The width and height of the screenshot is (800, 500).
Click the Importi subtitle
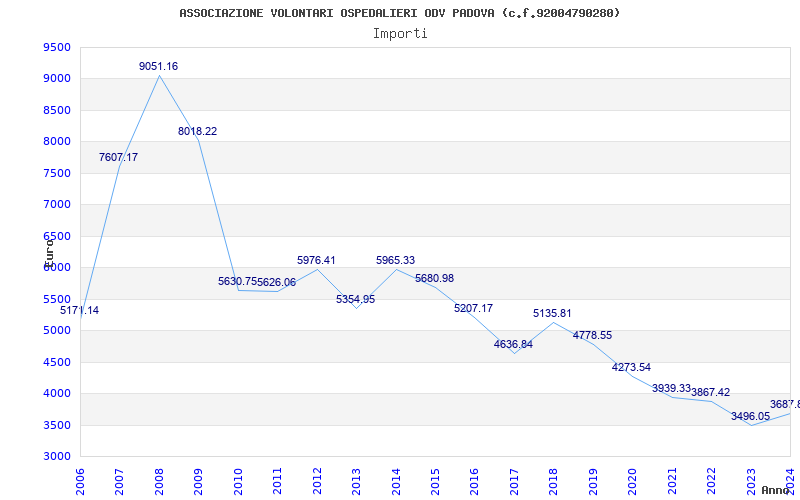400,34
